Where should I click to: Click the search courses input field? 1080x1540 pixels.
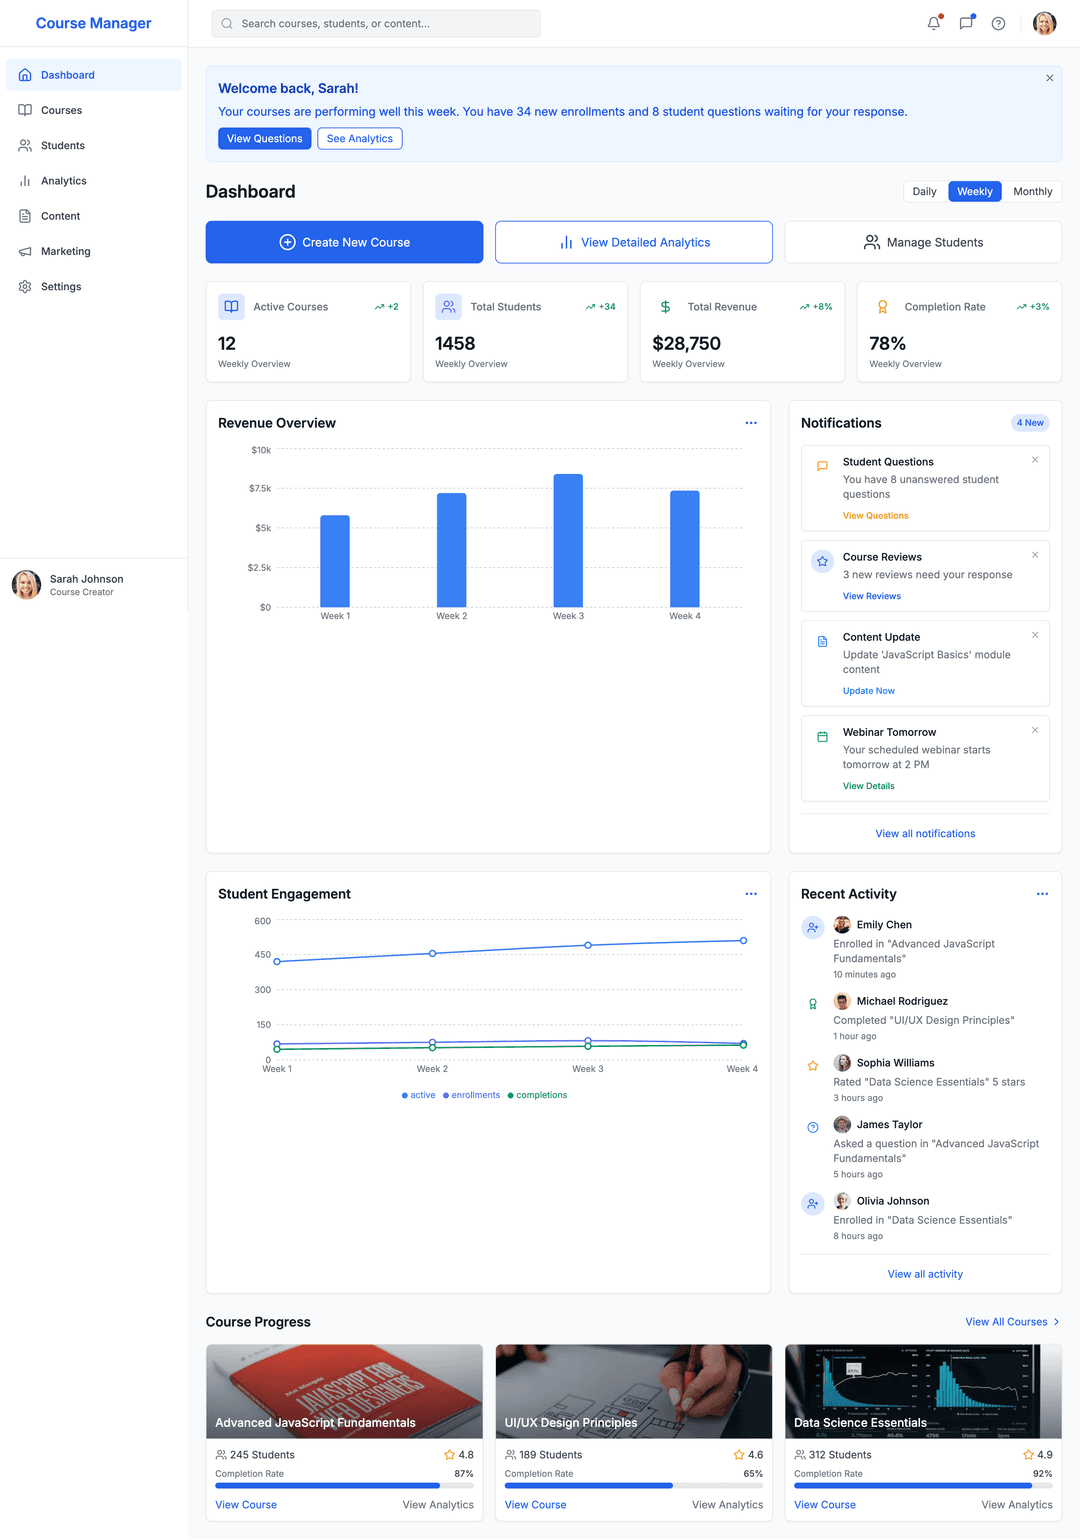coord(376,24)
